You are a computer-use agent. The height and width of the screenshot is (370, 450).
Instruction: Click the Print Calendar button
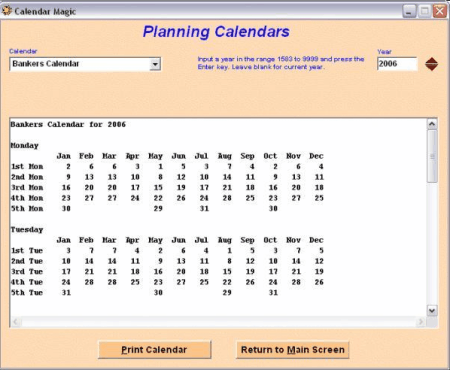pos(154,350)
